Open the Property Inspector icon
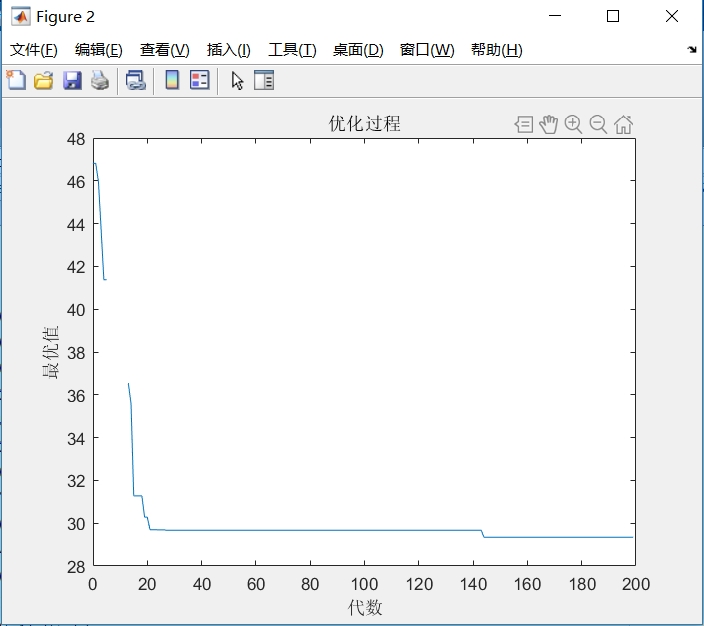The width and height of the screenshot is (704, 626). click(264, 80)
